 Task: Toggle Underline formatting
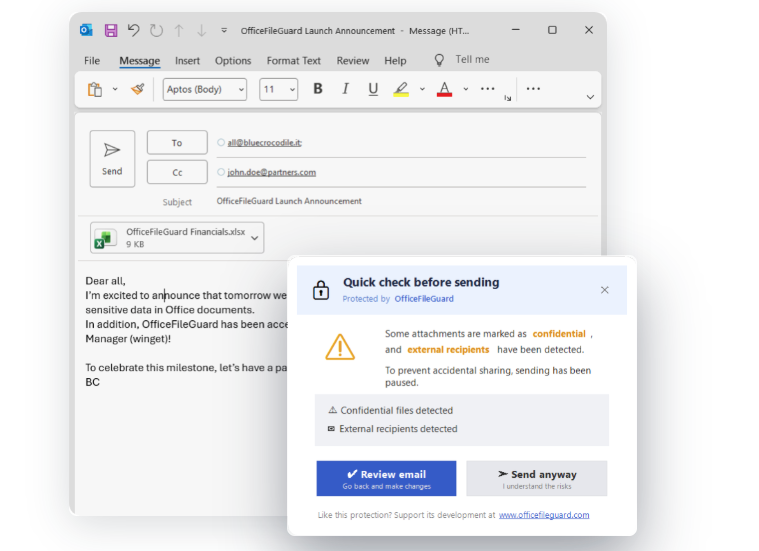[x=373, y=89]
